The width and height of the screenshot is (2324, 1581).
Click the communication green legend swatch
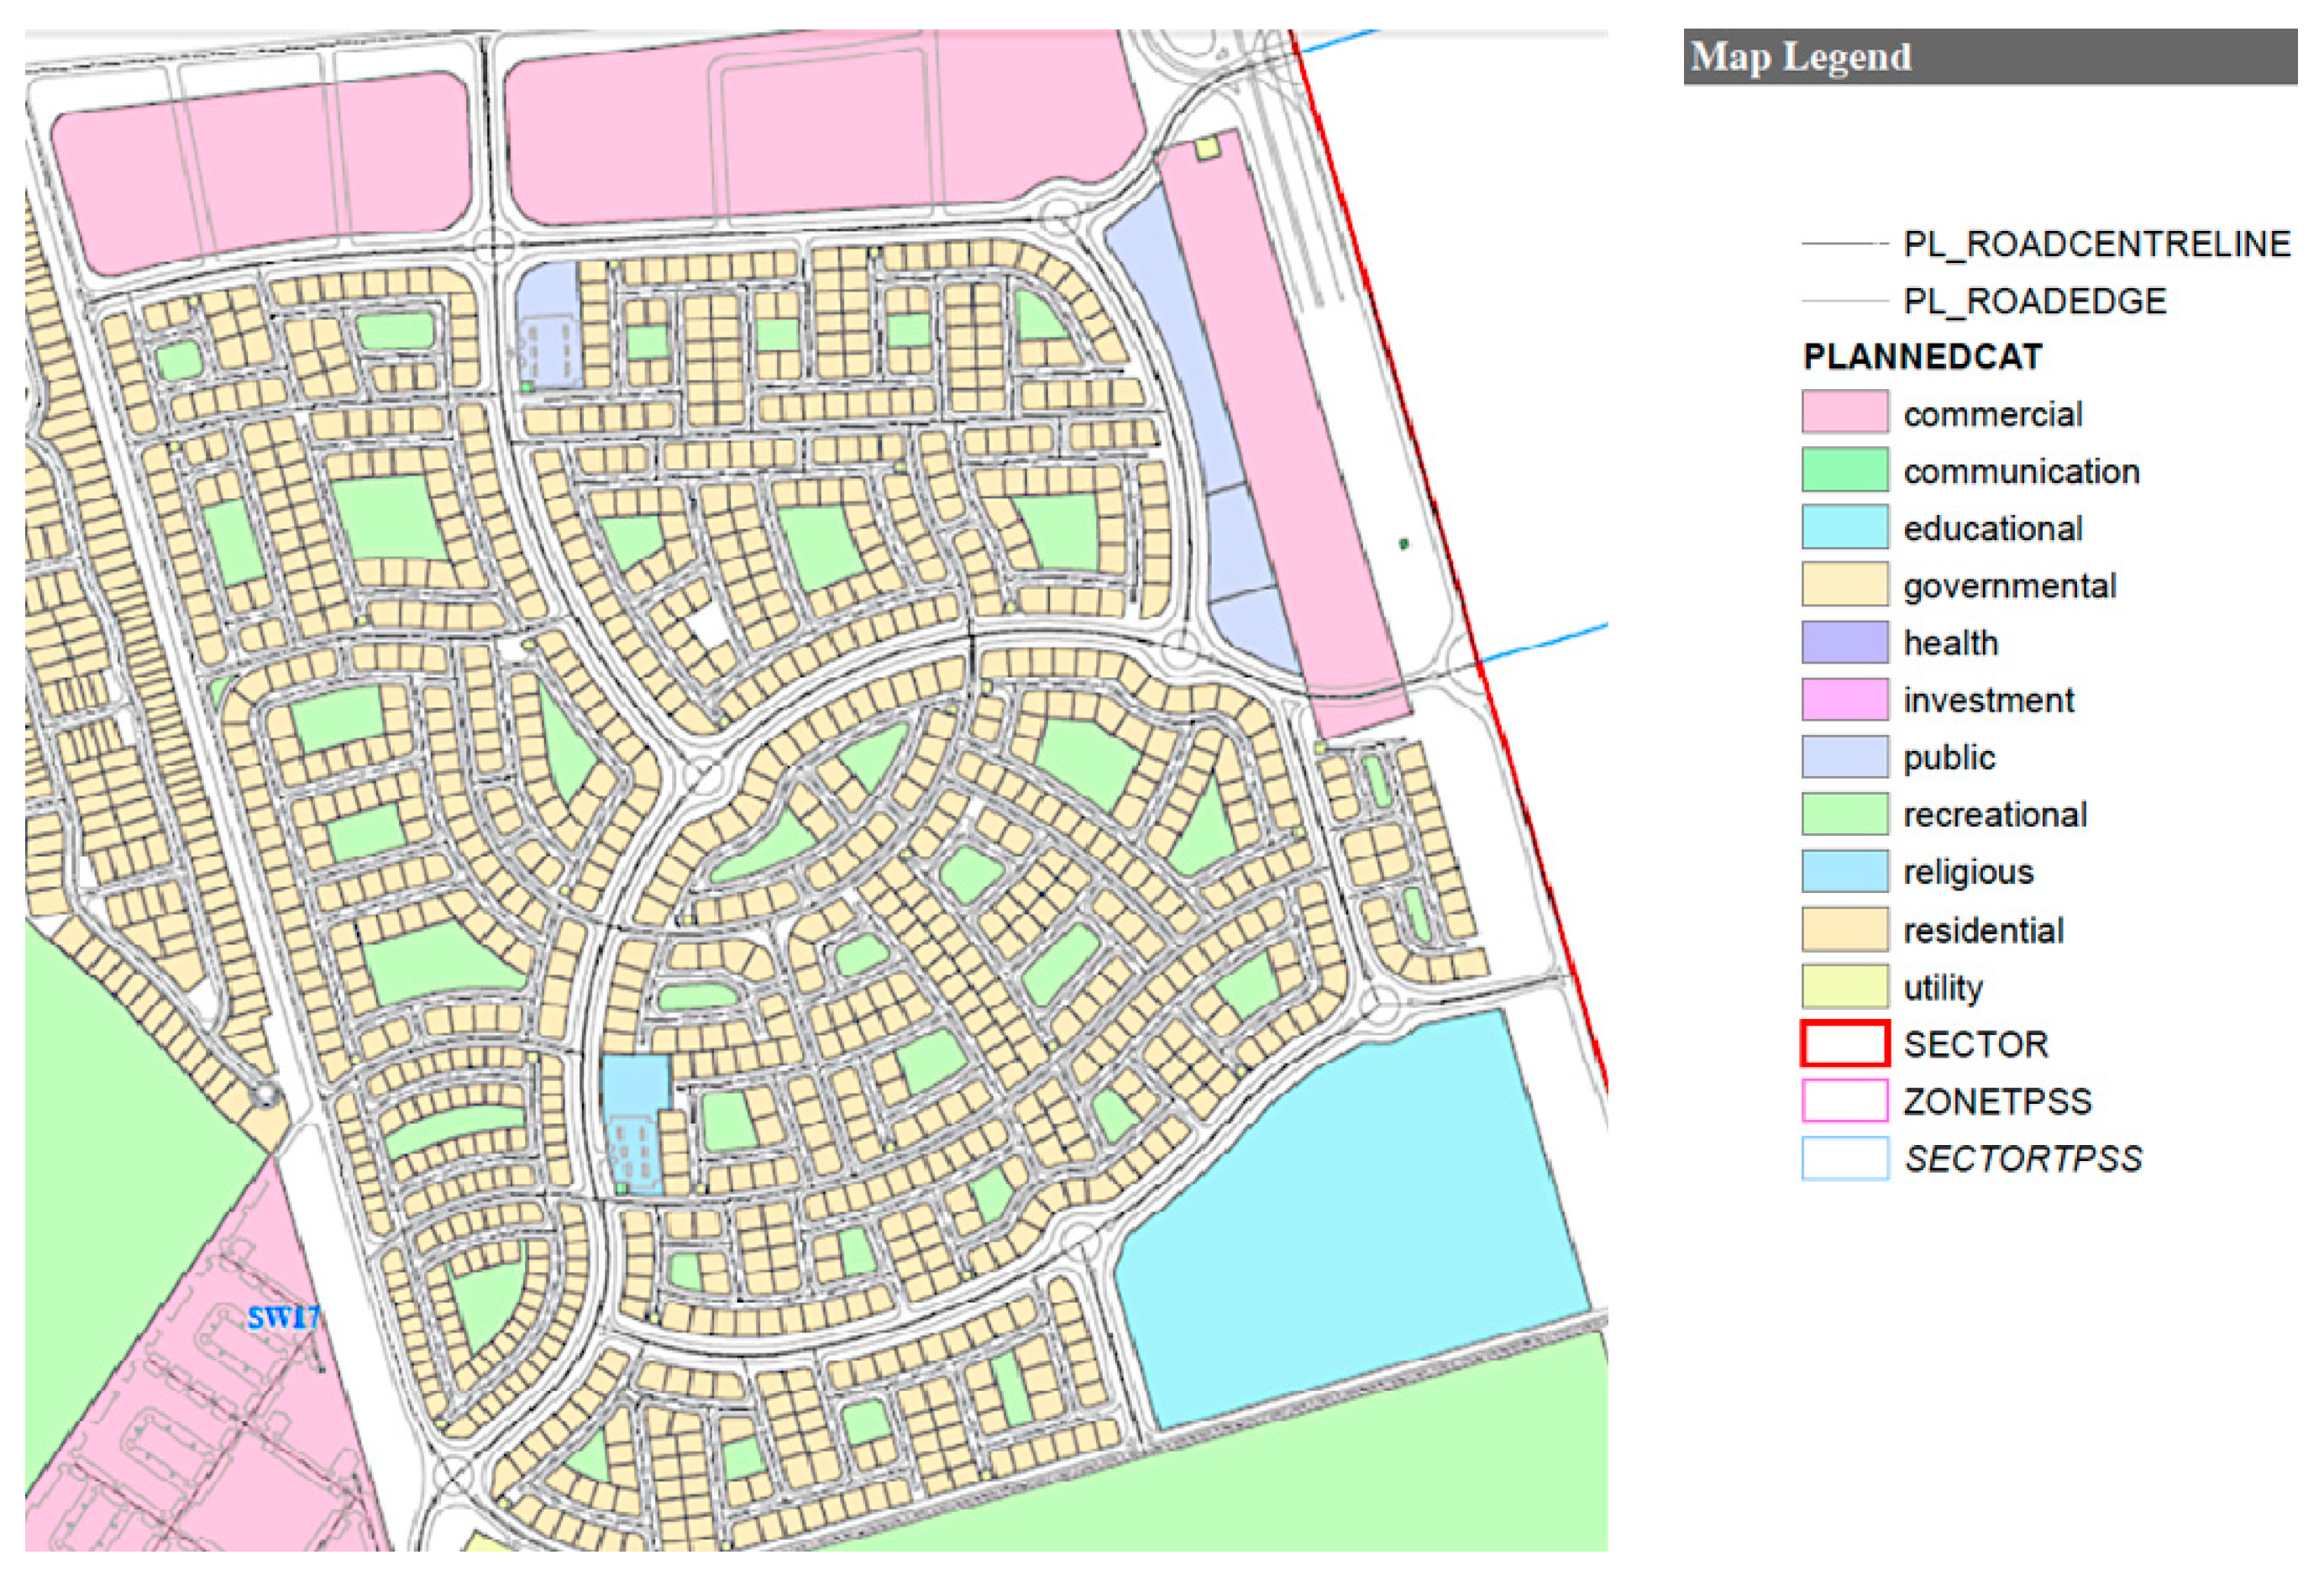(1844, 469)
